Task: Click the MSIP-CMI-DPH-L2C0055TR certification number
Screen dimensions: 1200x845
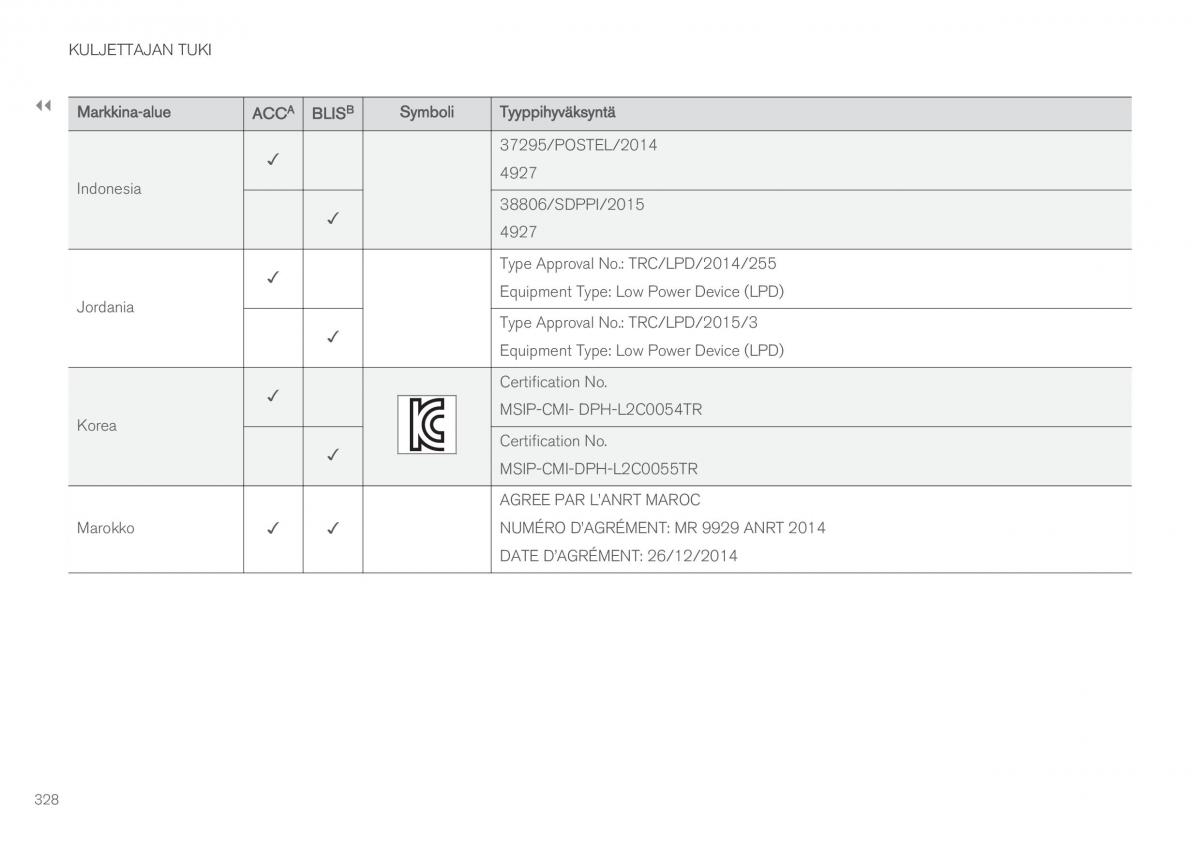Action: 599,469
